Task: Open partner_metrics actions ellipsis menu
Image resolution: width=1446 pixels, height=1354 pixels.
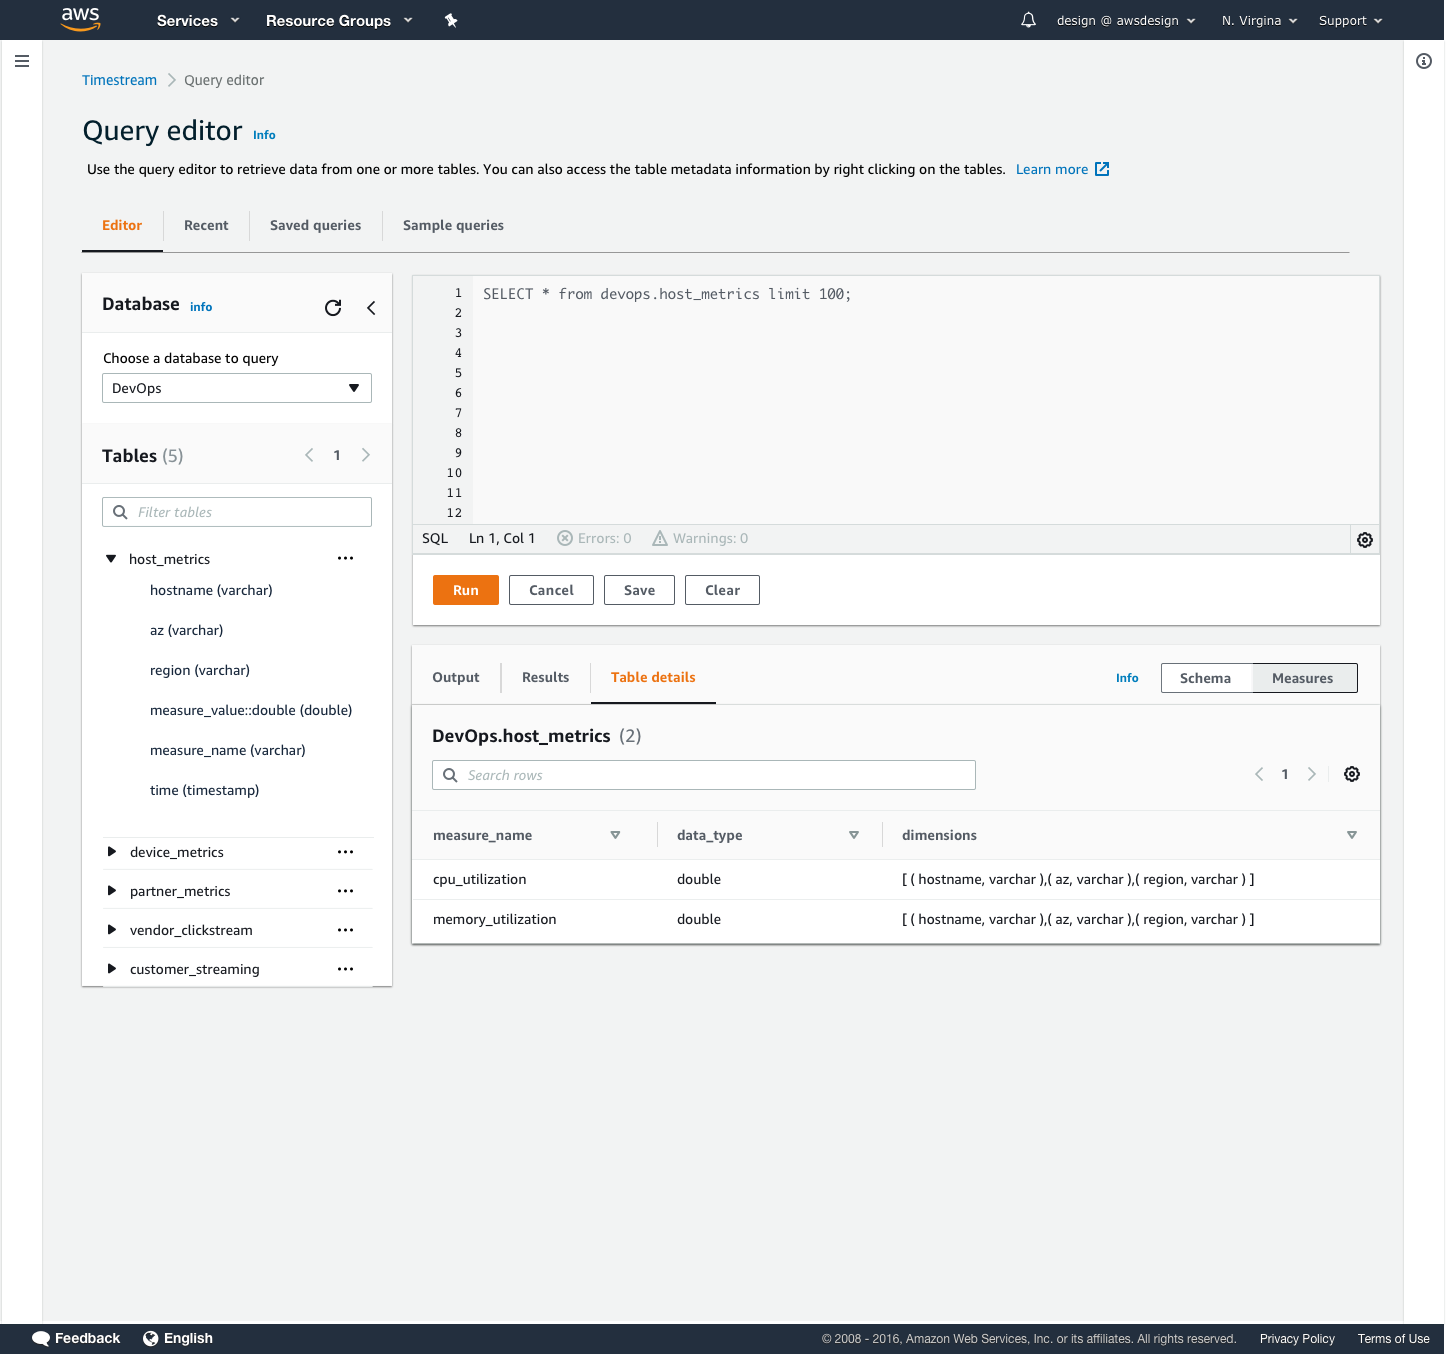Action: tap(346, 891)
